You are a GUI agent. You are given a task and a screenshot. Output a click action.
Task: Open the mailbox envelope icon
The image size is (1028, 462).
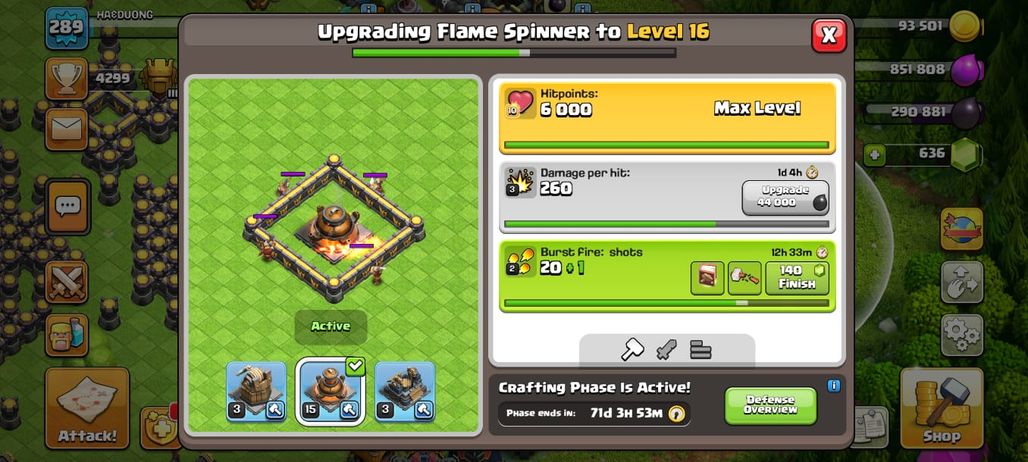pos(66,128)
